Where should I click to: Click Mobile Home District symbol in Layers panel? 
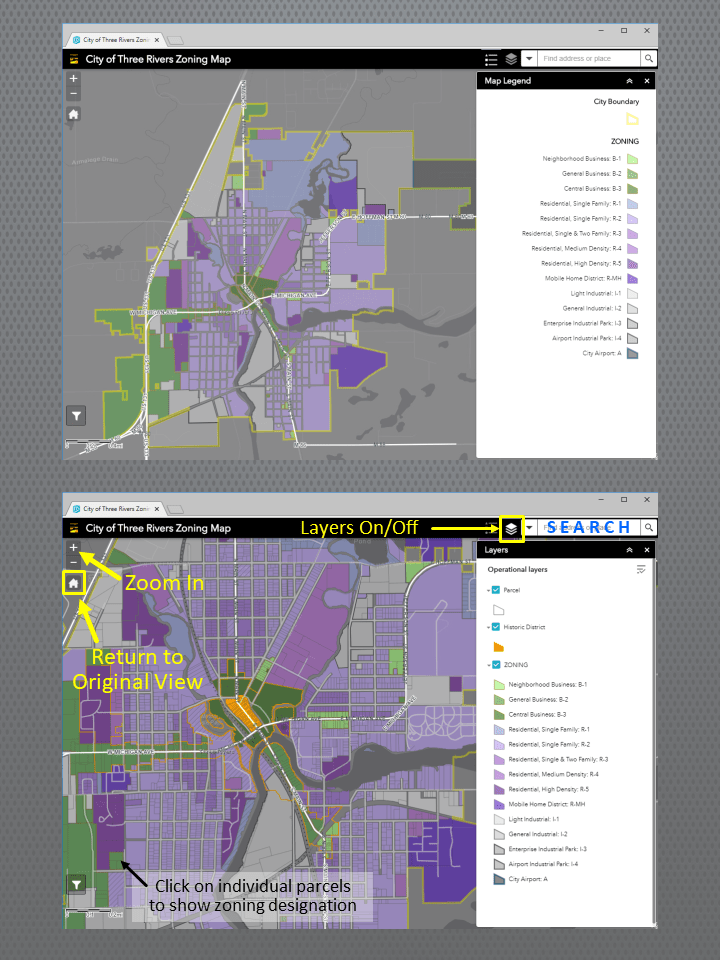tap(499, 804)
